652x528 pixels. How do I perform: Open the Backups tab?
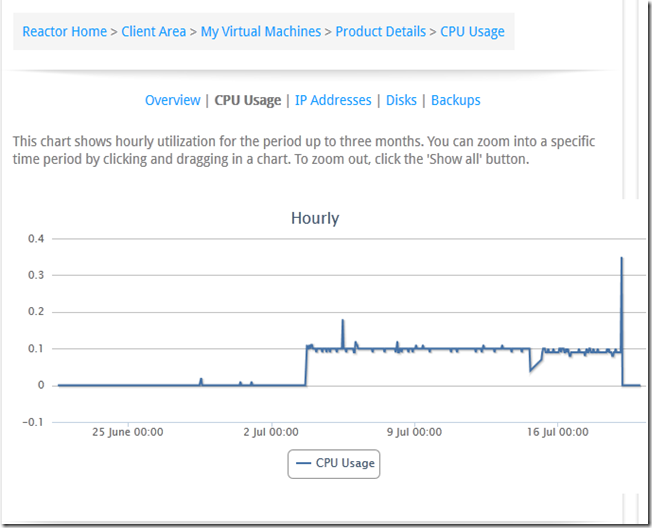point(456,100)
